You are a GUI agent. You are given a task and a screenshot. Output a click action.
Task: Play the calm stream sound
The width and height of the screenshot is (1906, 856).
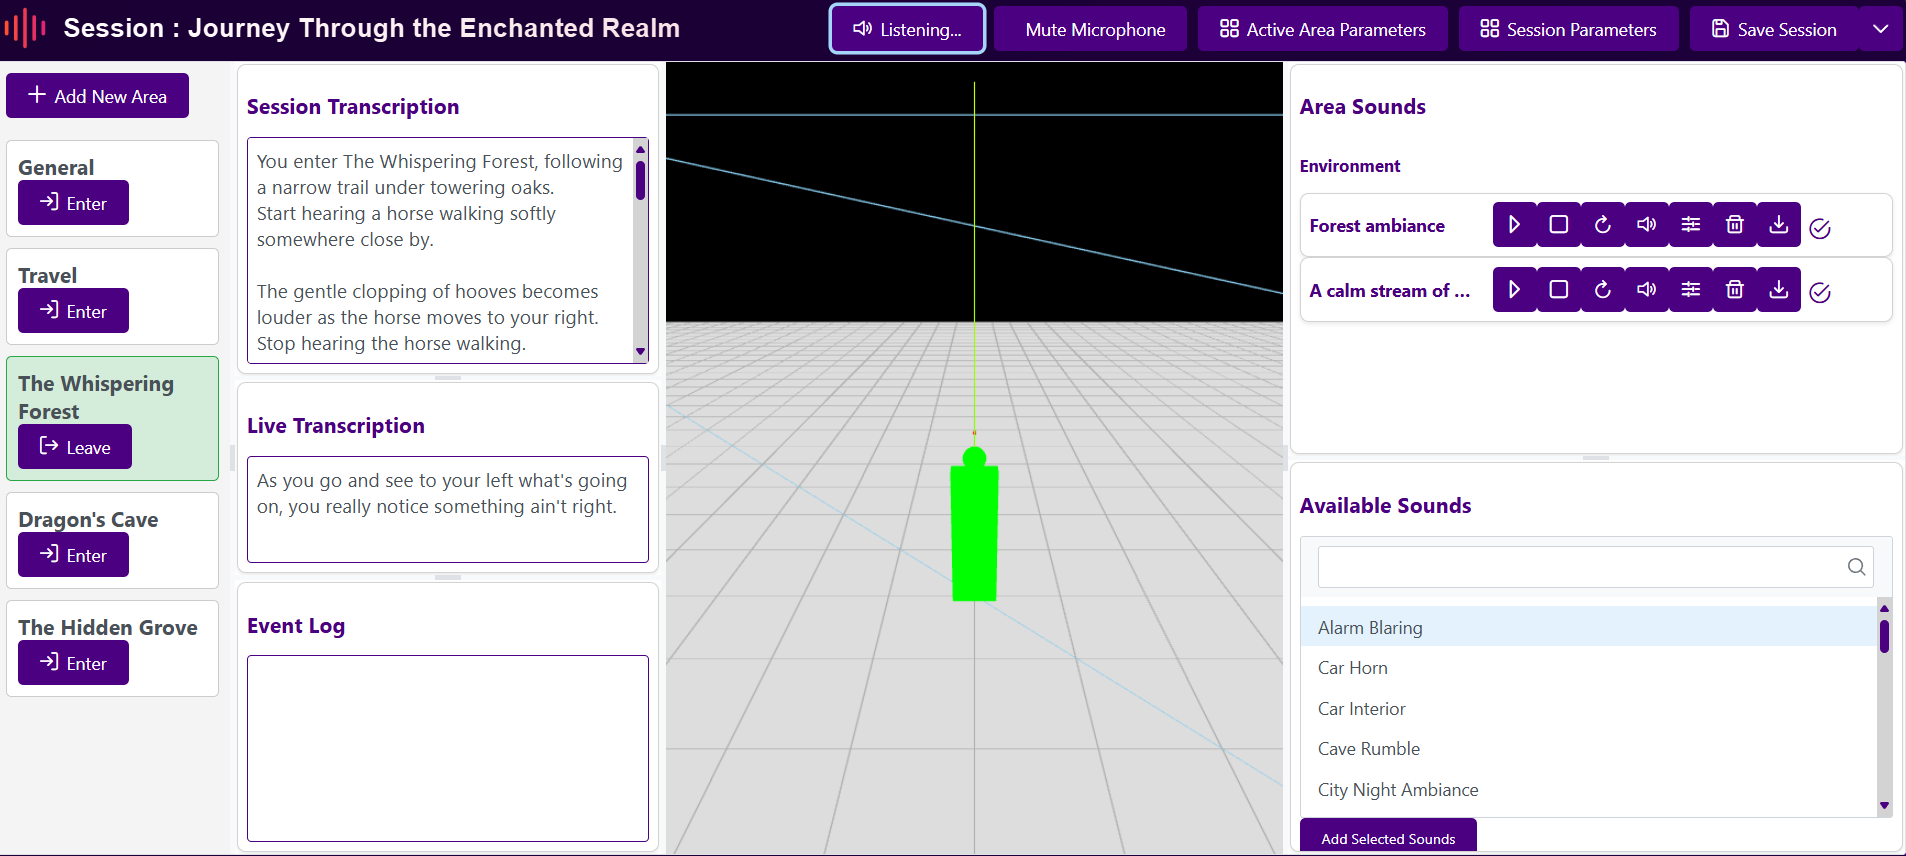click(1514, 290)
